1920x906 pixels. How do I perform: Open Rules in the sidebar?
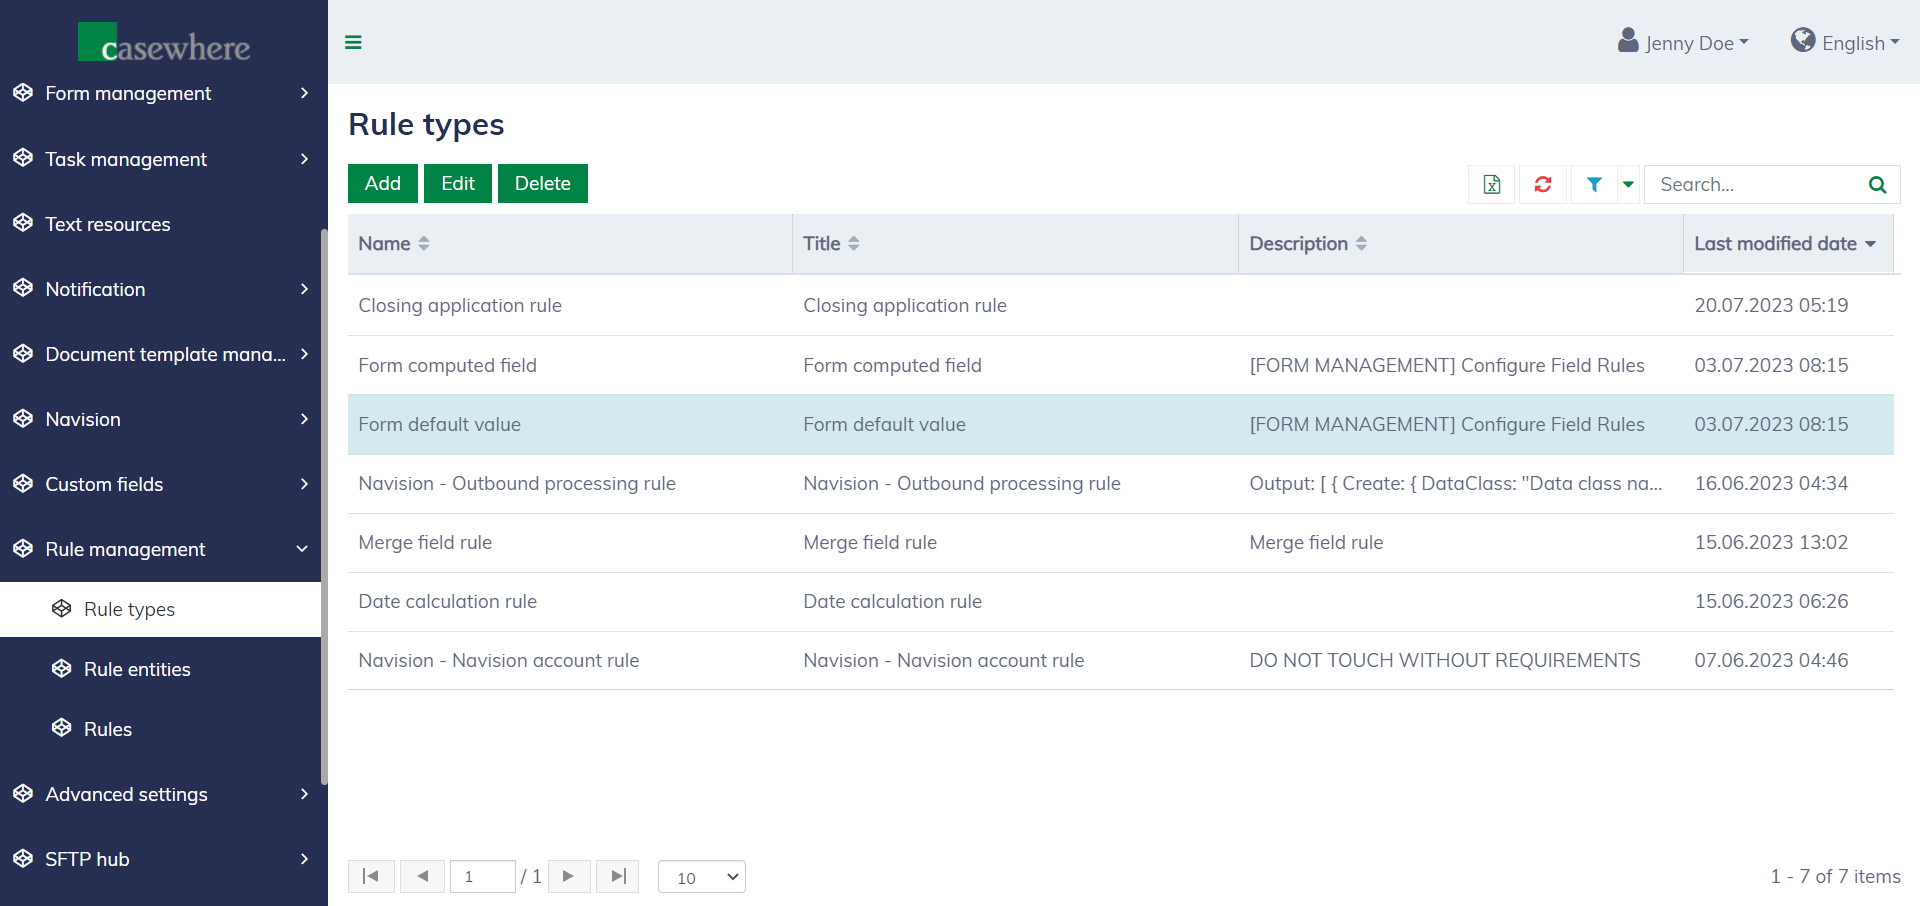108,729
